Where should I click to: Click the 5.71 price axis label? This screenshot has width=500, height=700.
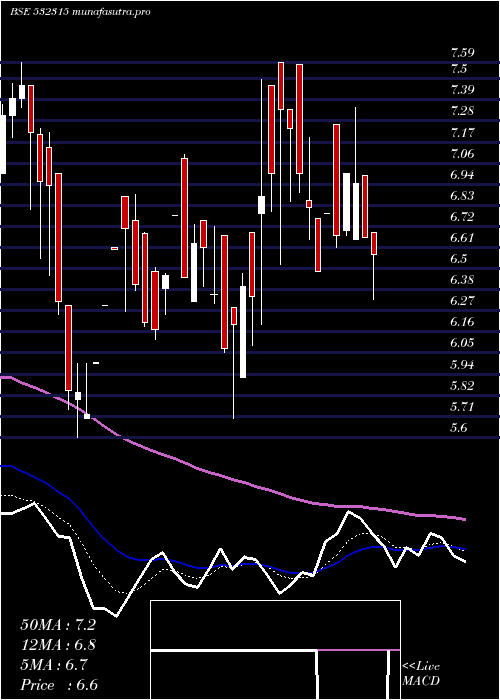[x=462, y=406]
